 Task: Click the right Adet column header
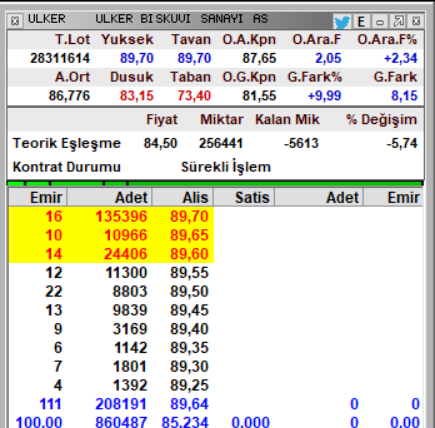point(319,198)
